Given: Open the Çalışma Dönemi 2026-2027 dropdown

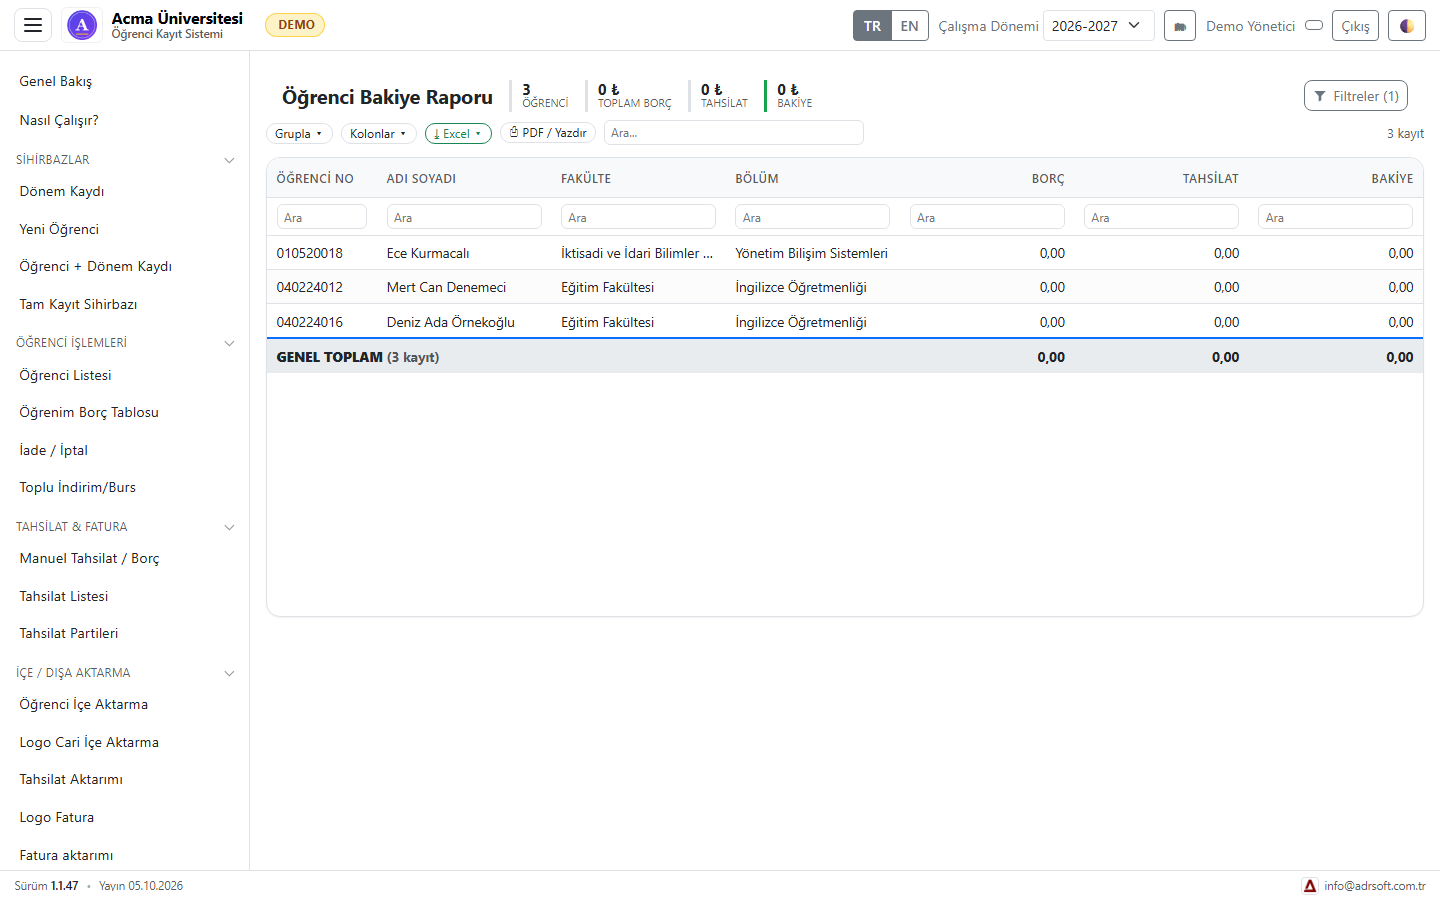Looking at the screenshot, I should [1098, 26].
